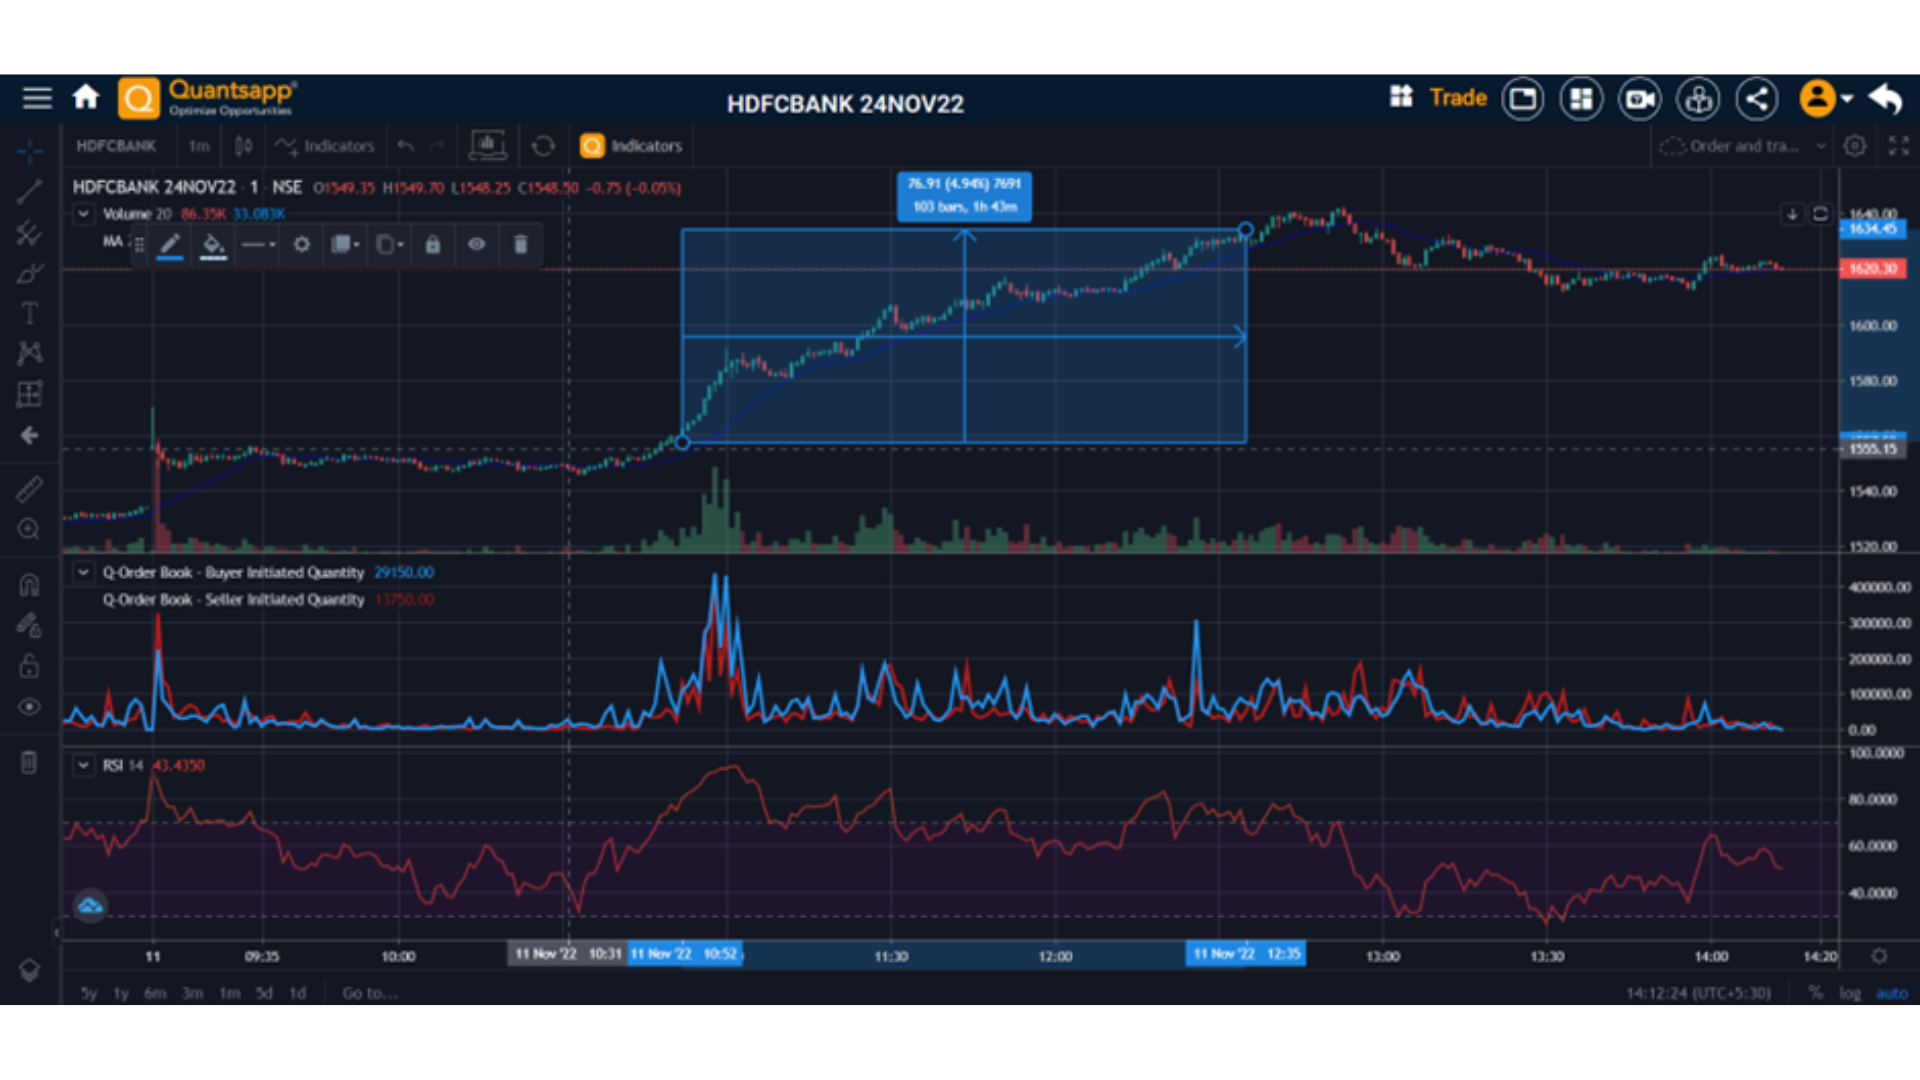
Task: Select the 1y time range
Action: pyautogui.click(x=121, y=993)
